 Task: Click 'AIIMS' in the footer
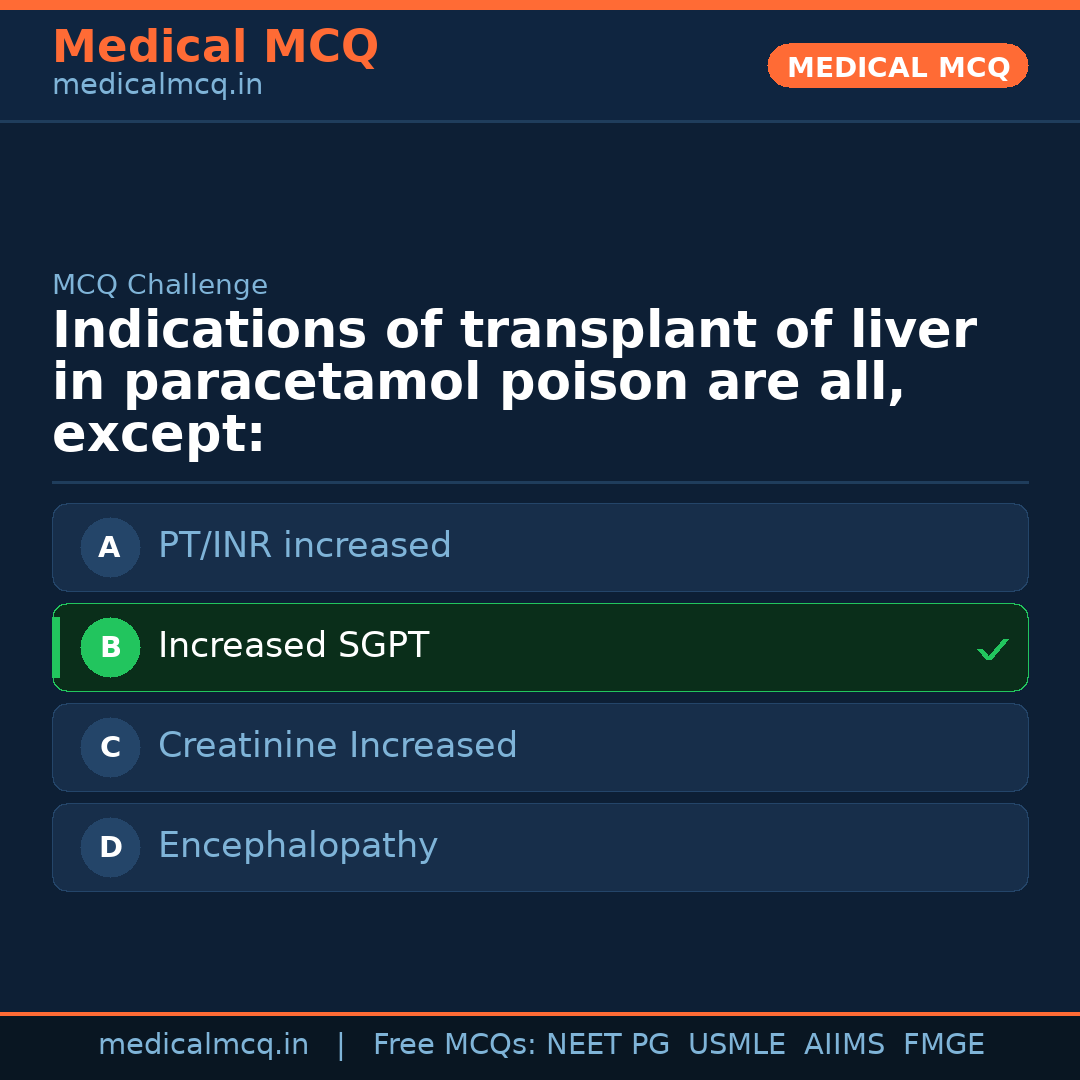[x=844, y=1045]
